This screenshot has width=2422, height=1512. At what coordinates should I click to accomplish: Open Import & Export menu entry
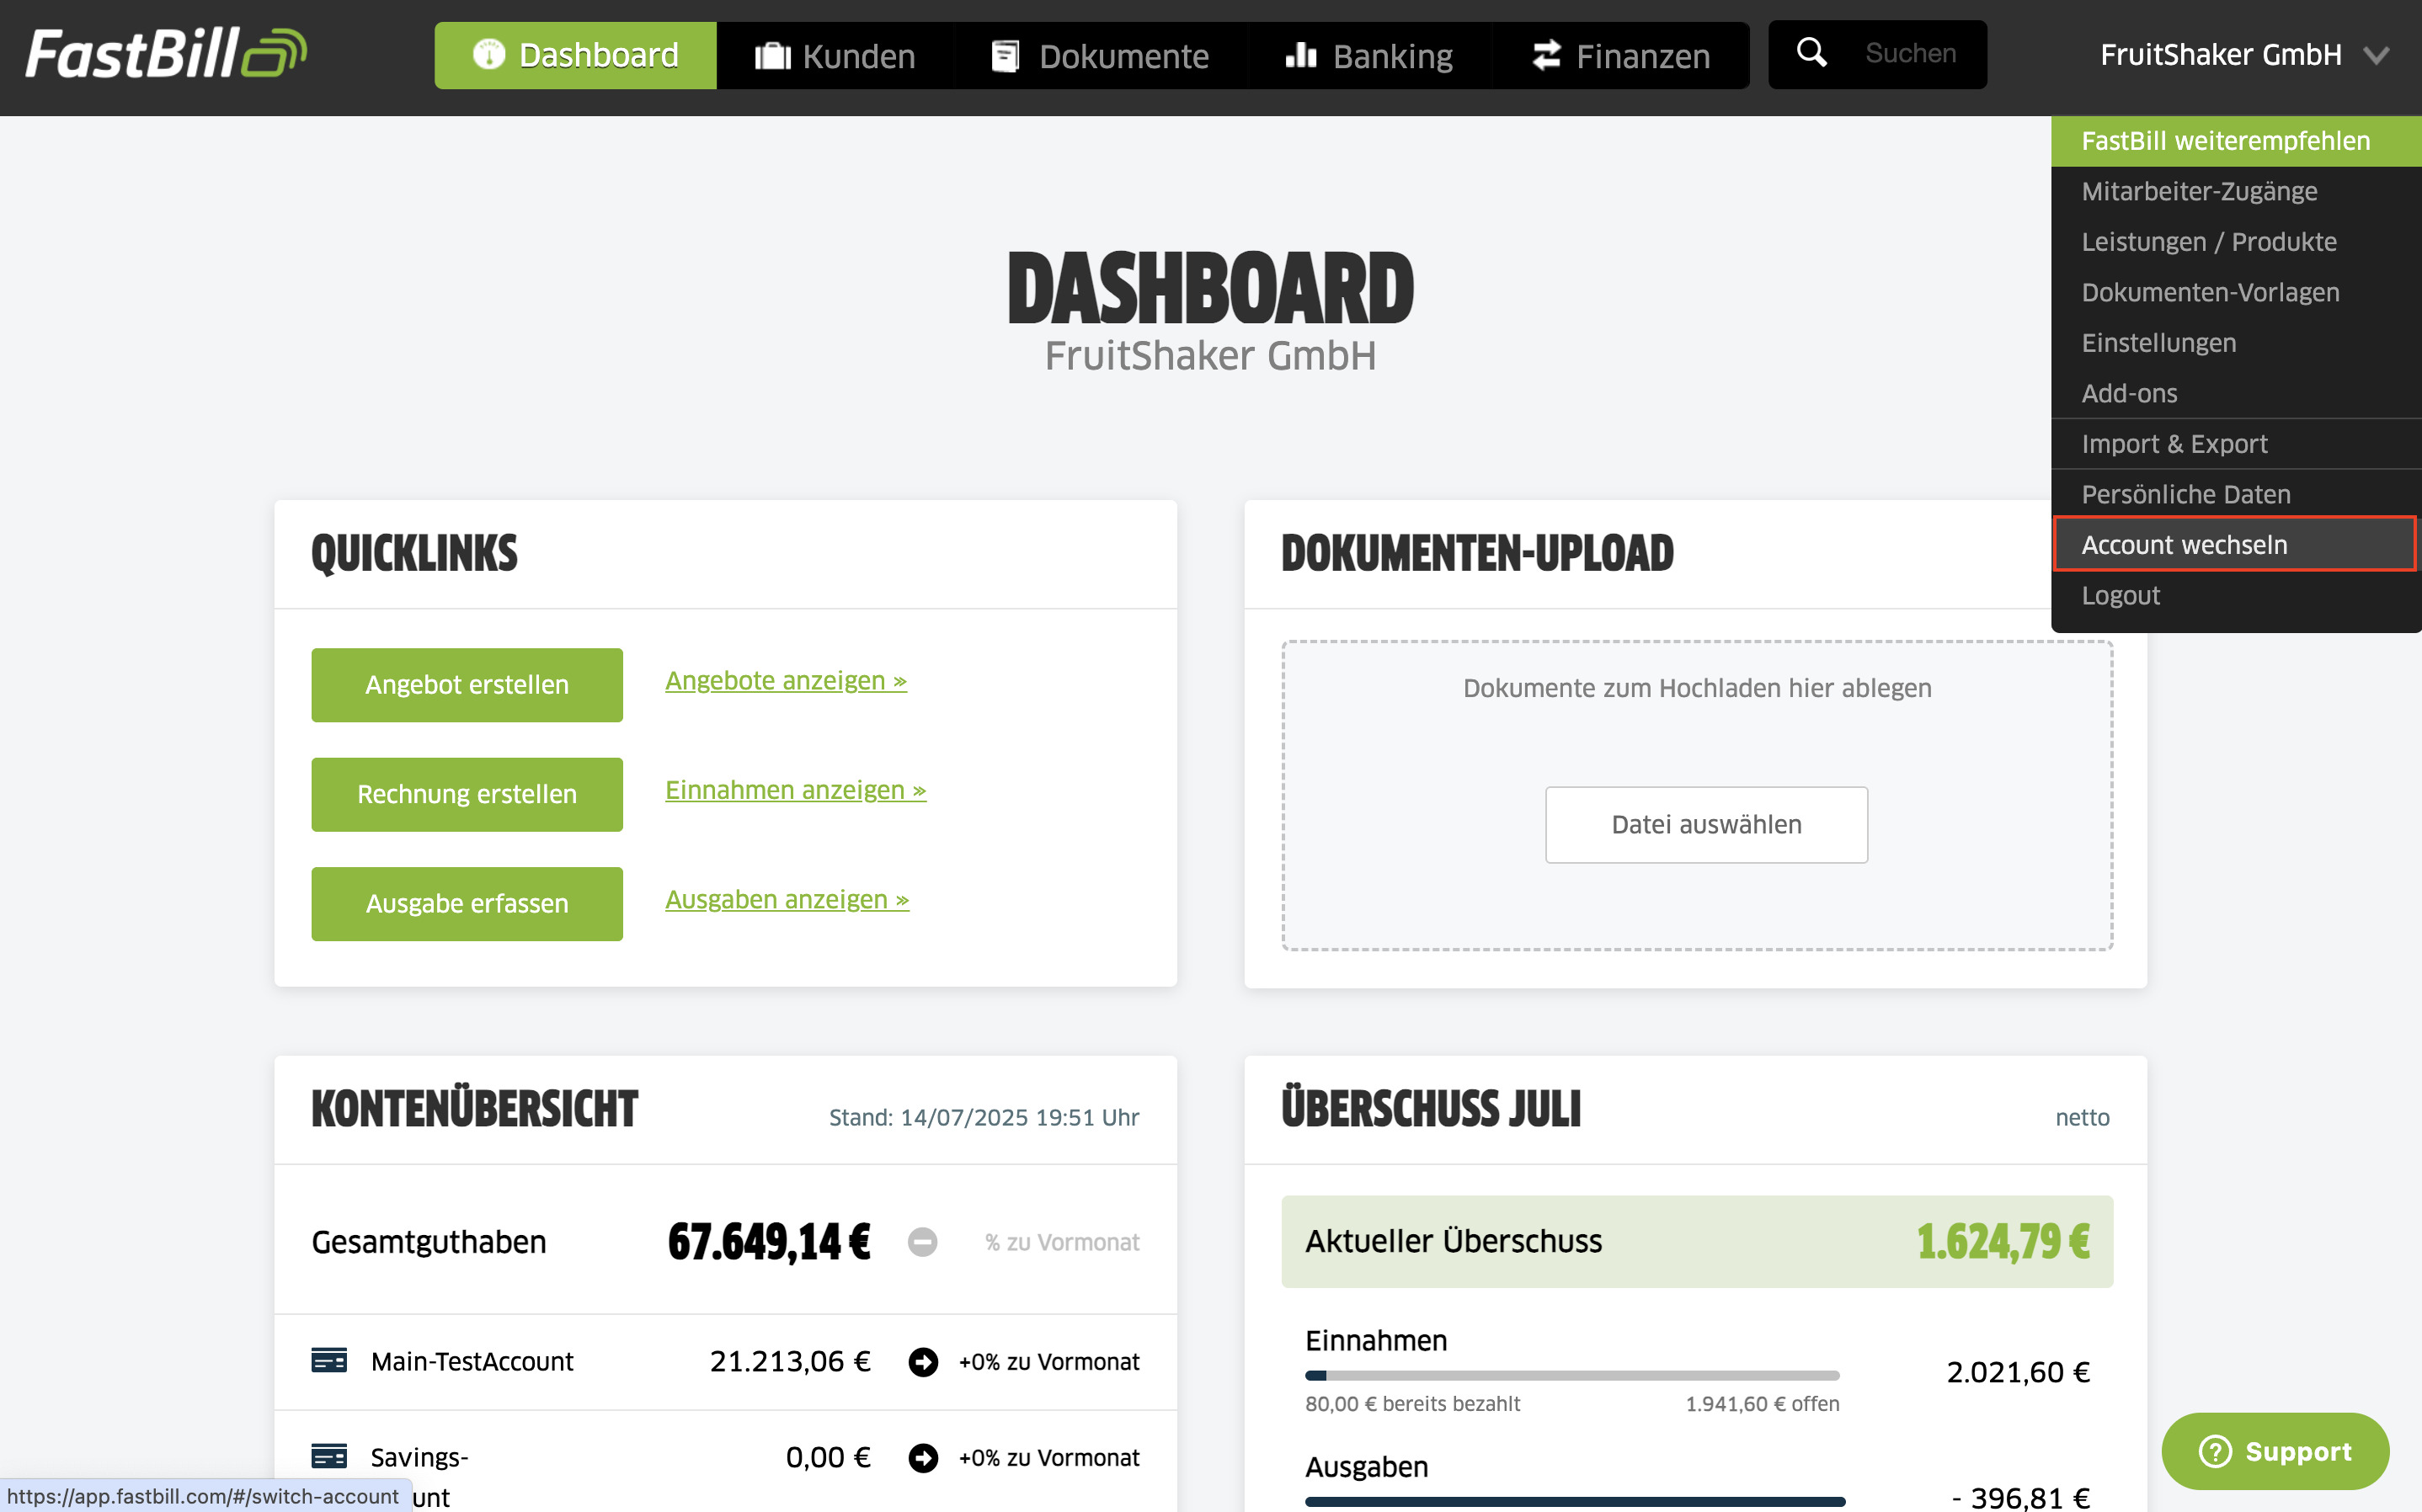point(2236,444)
